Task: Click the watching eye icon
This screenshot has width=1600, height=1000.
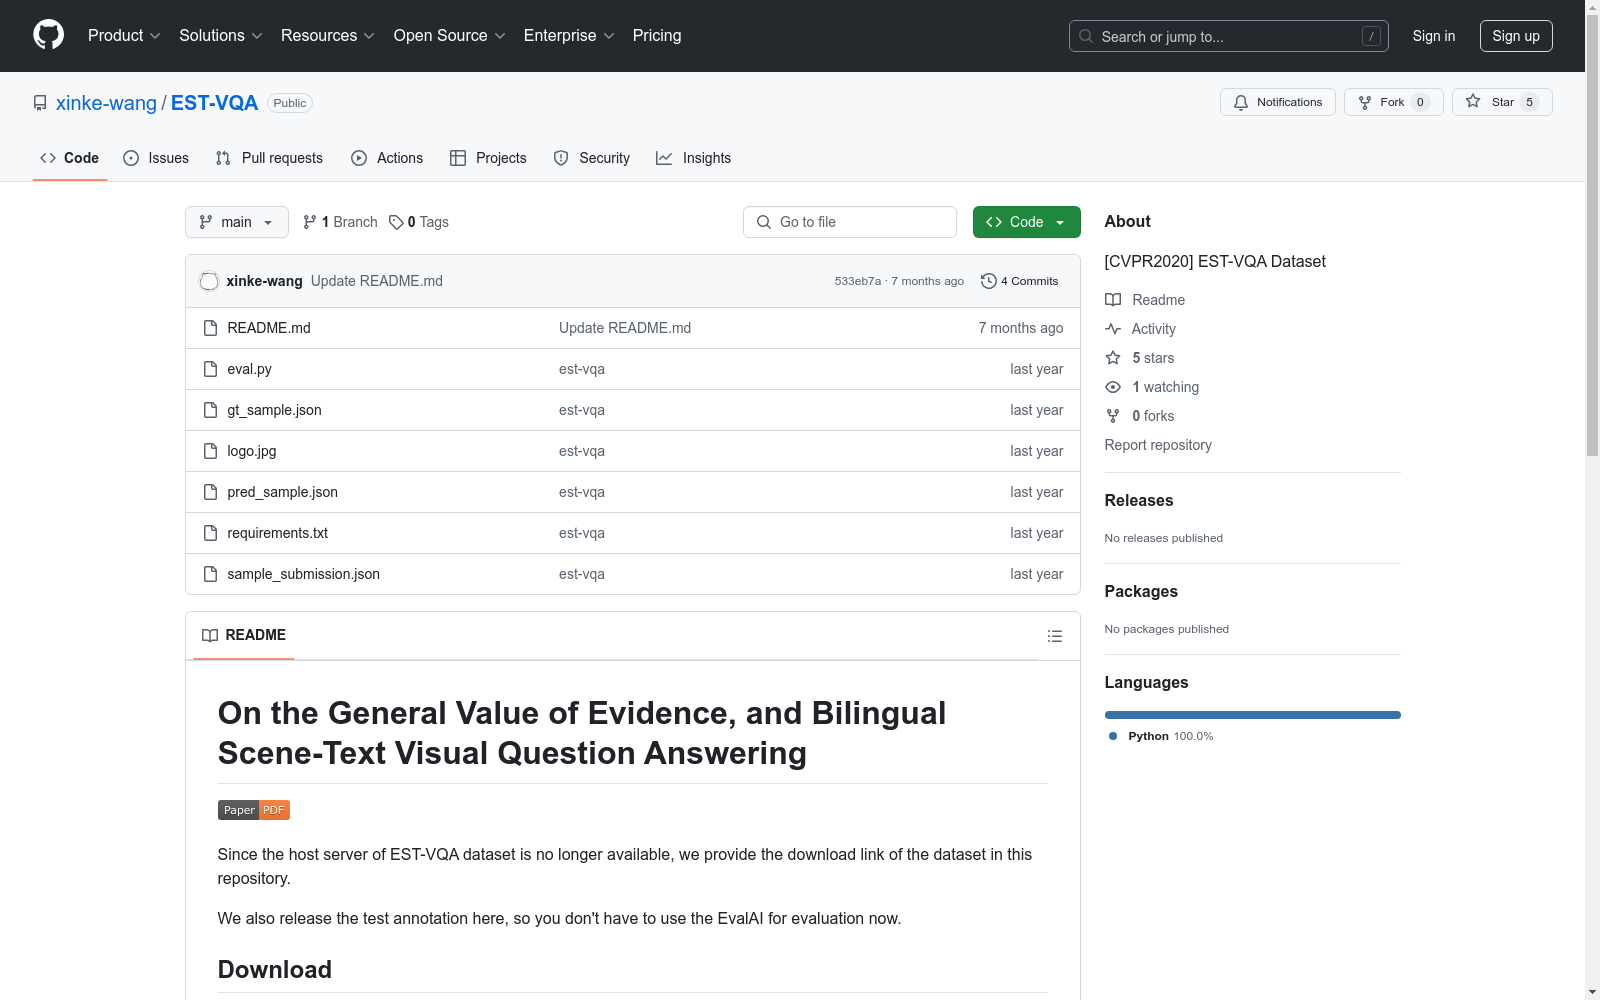Action: tap(1113, 387)
